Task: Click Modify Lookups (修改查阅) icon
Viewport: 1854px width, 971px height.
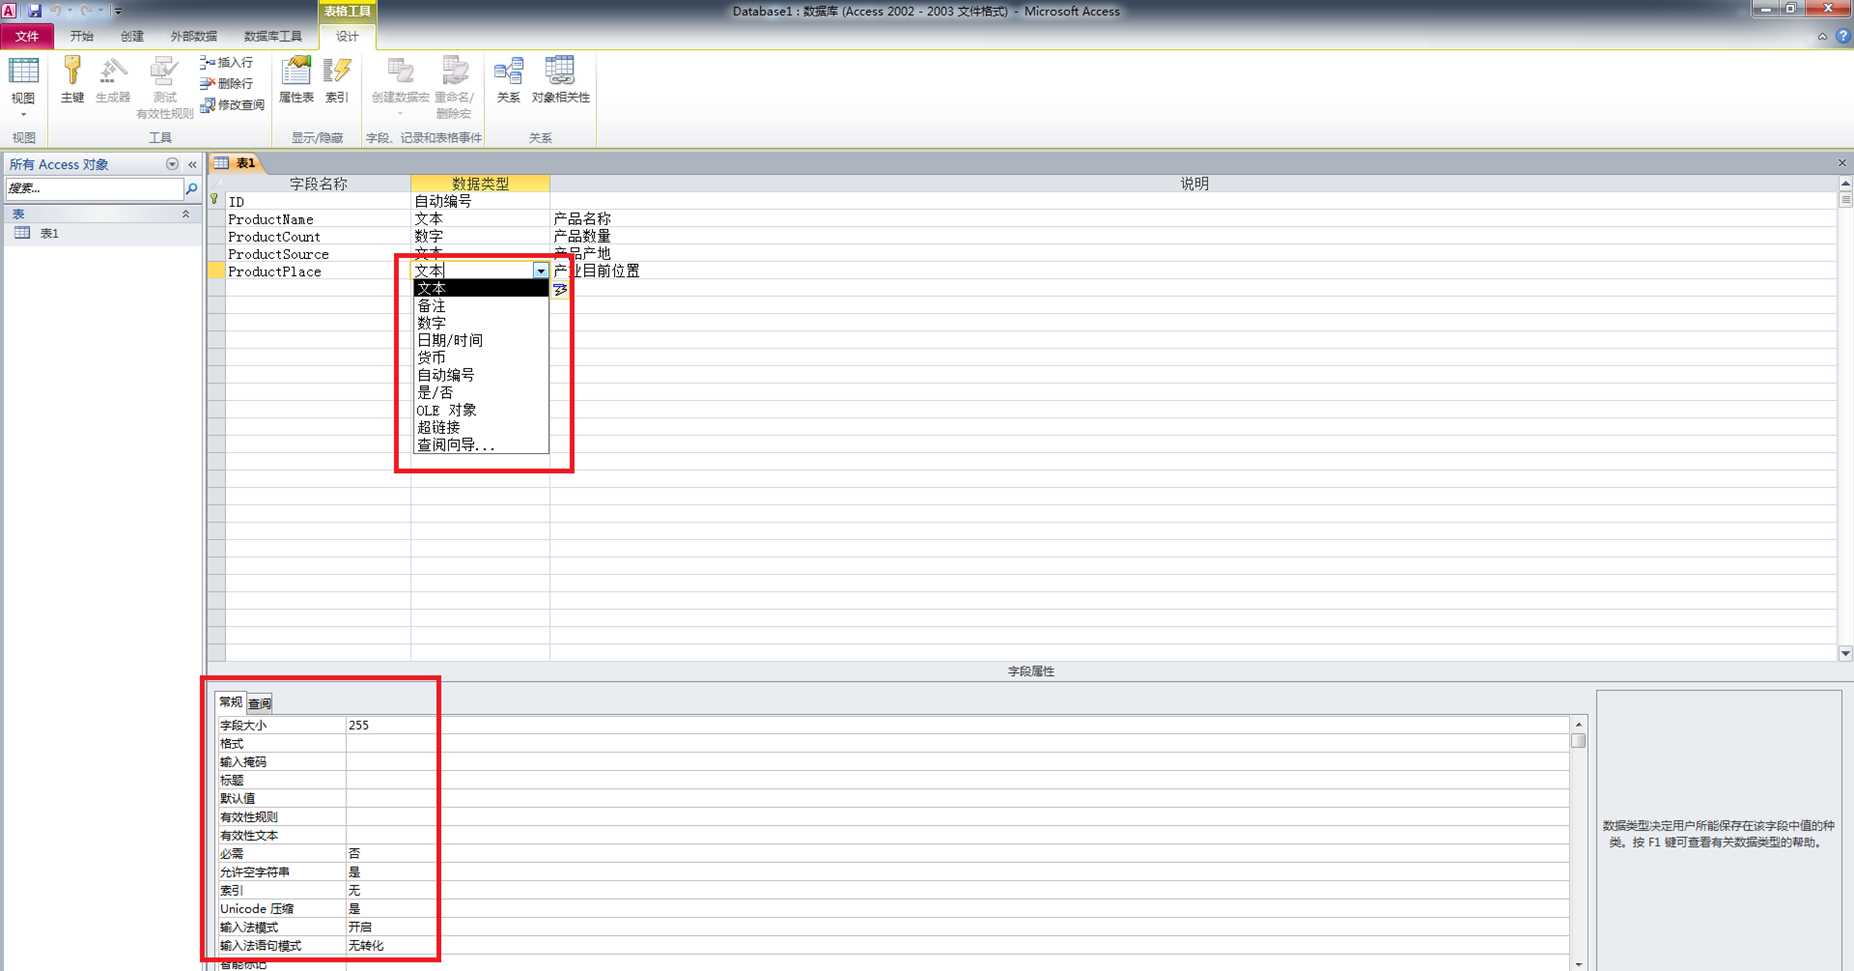Action: point(232,104)
